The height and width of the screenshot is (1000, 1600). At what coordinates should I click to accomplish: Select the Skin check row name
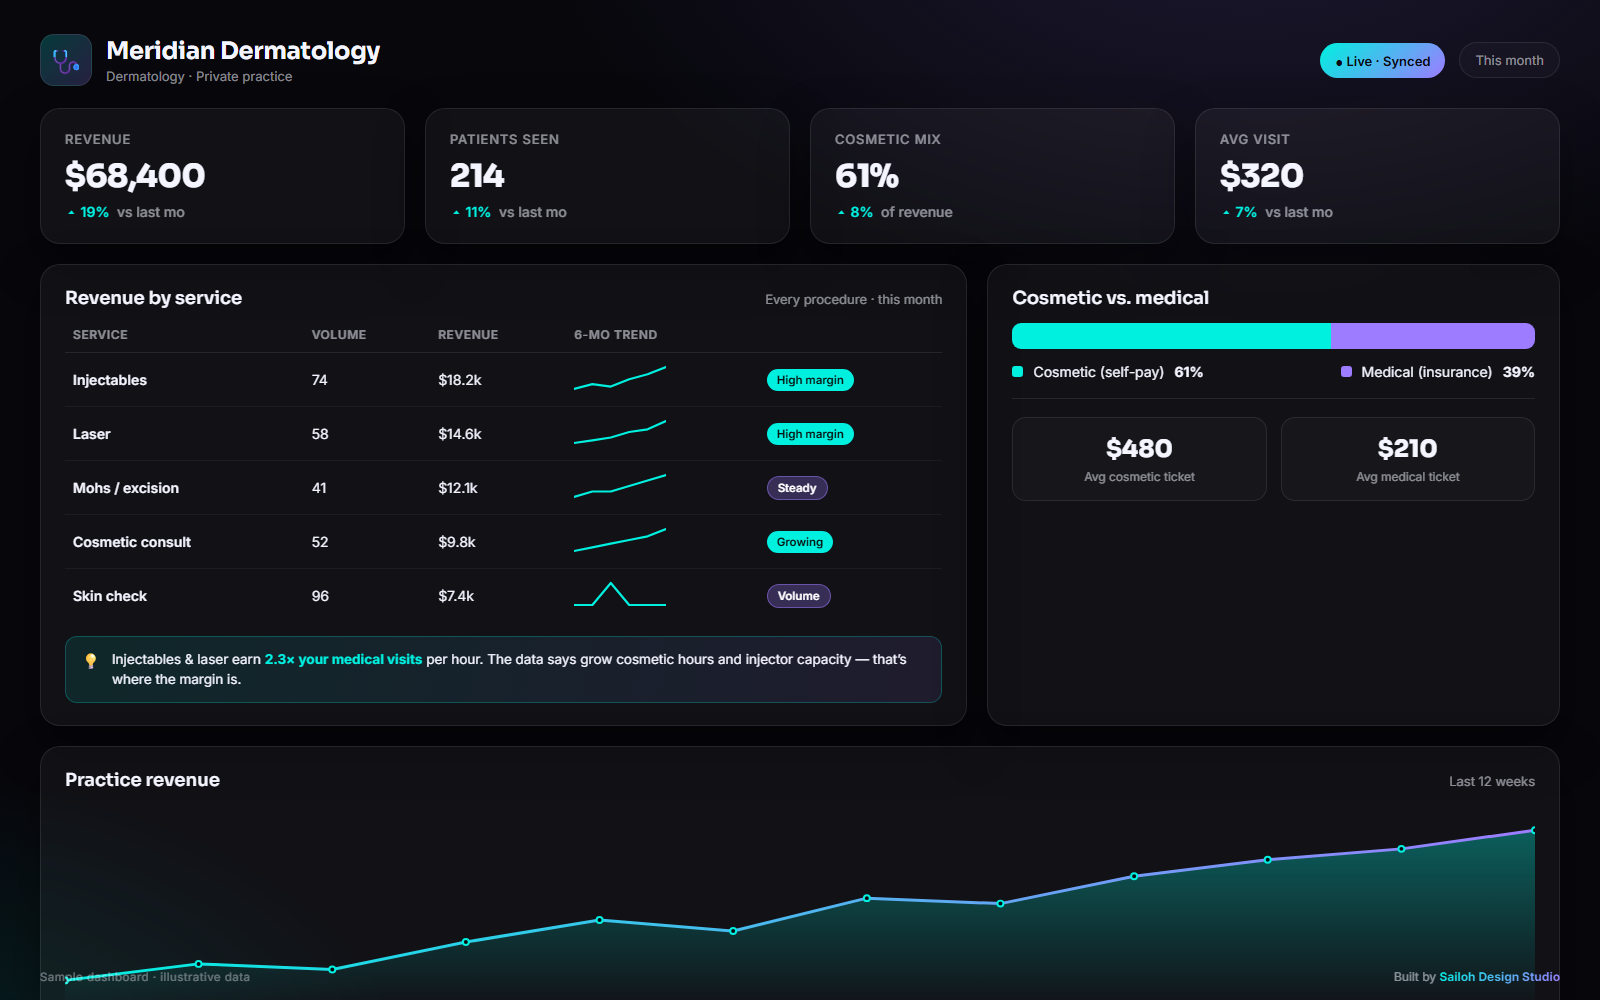(x=110, y=596)
